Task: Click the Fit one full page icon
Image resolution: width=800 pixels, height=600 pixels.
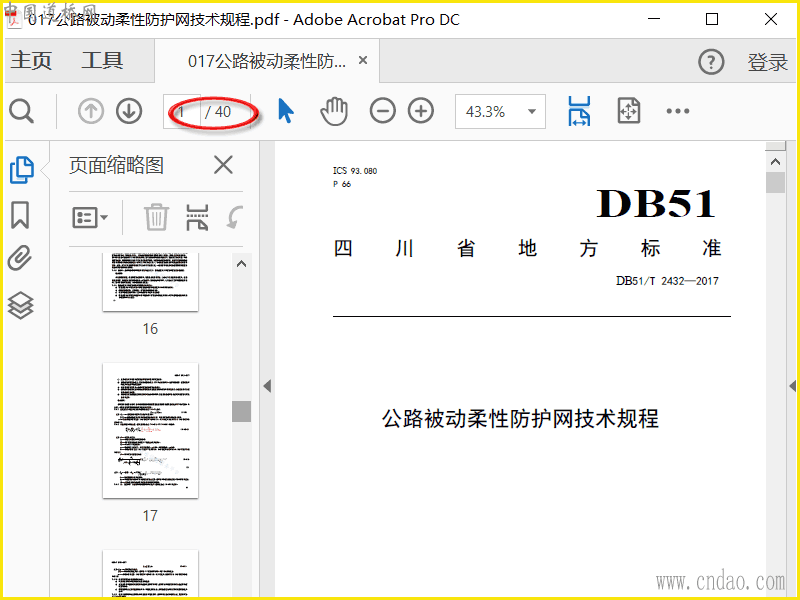Action: pos(629,111)
